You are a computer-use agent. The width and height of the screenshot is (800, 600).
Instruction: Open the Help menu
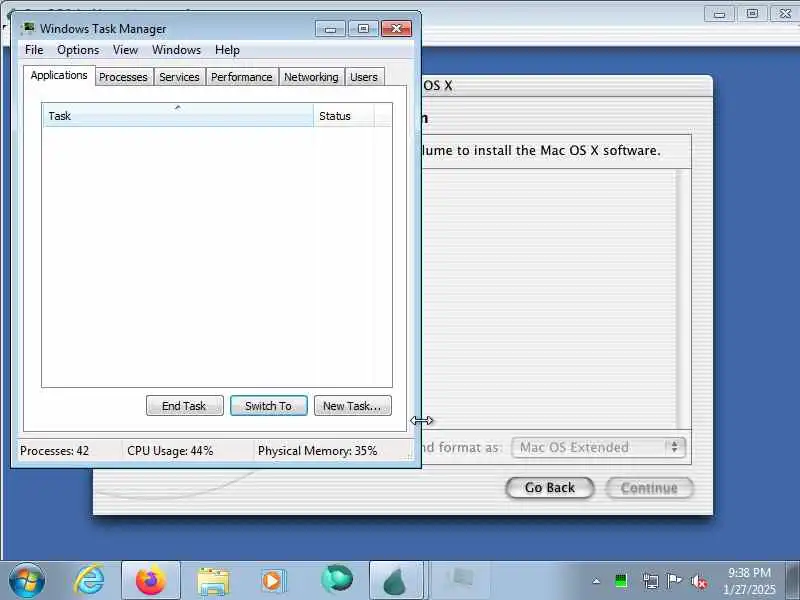tap(227, 50)
